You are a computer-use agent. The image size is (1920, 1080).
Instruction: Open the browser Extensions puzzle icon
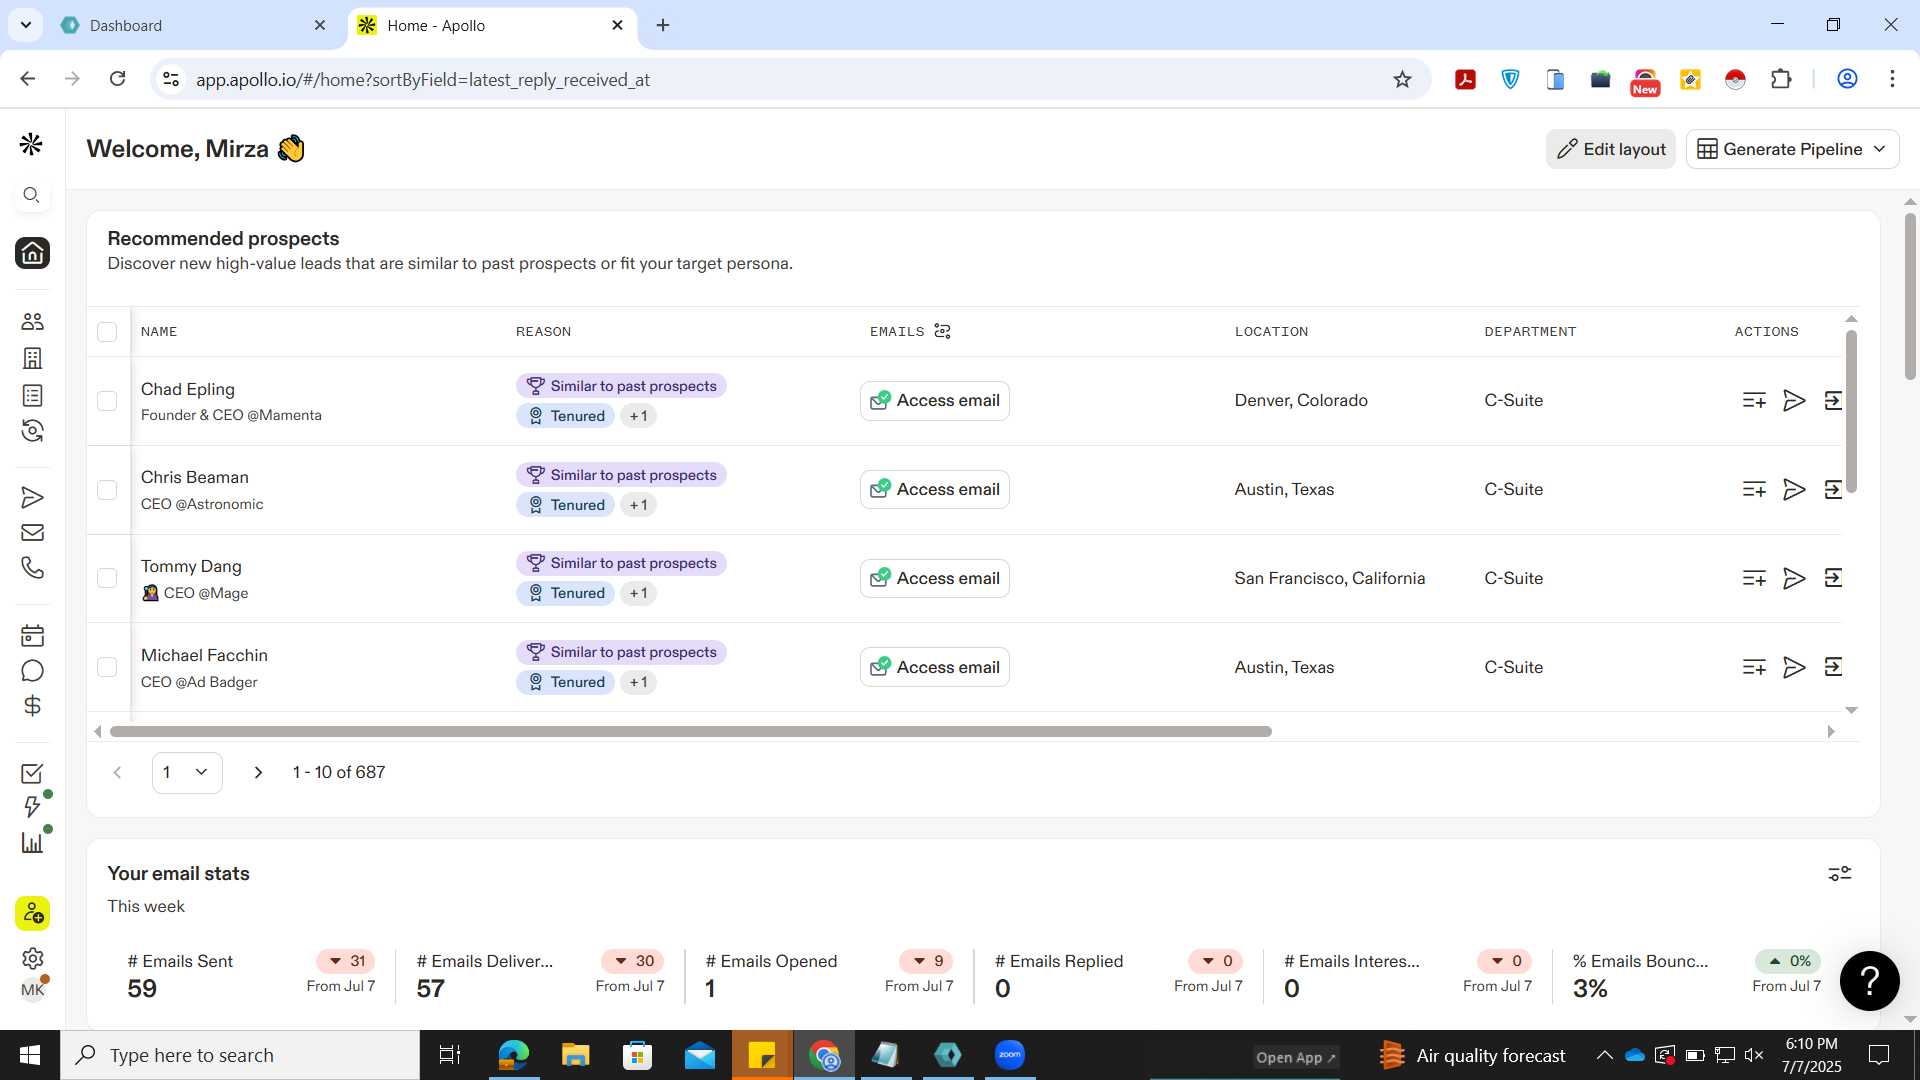pos(1781,79)
